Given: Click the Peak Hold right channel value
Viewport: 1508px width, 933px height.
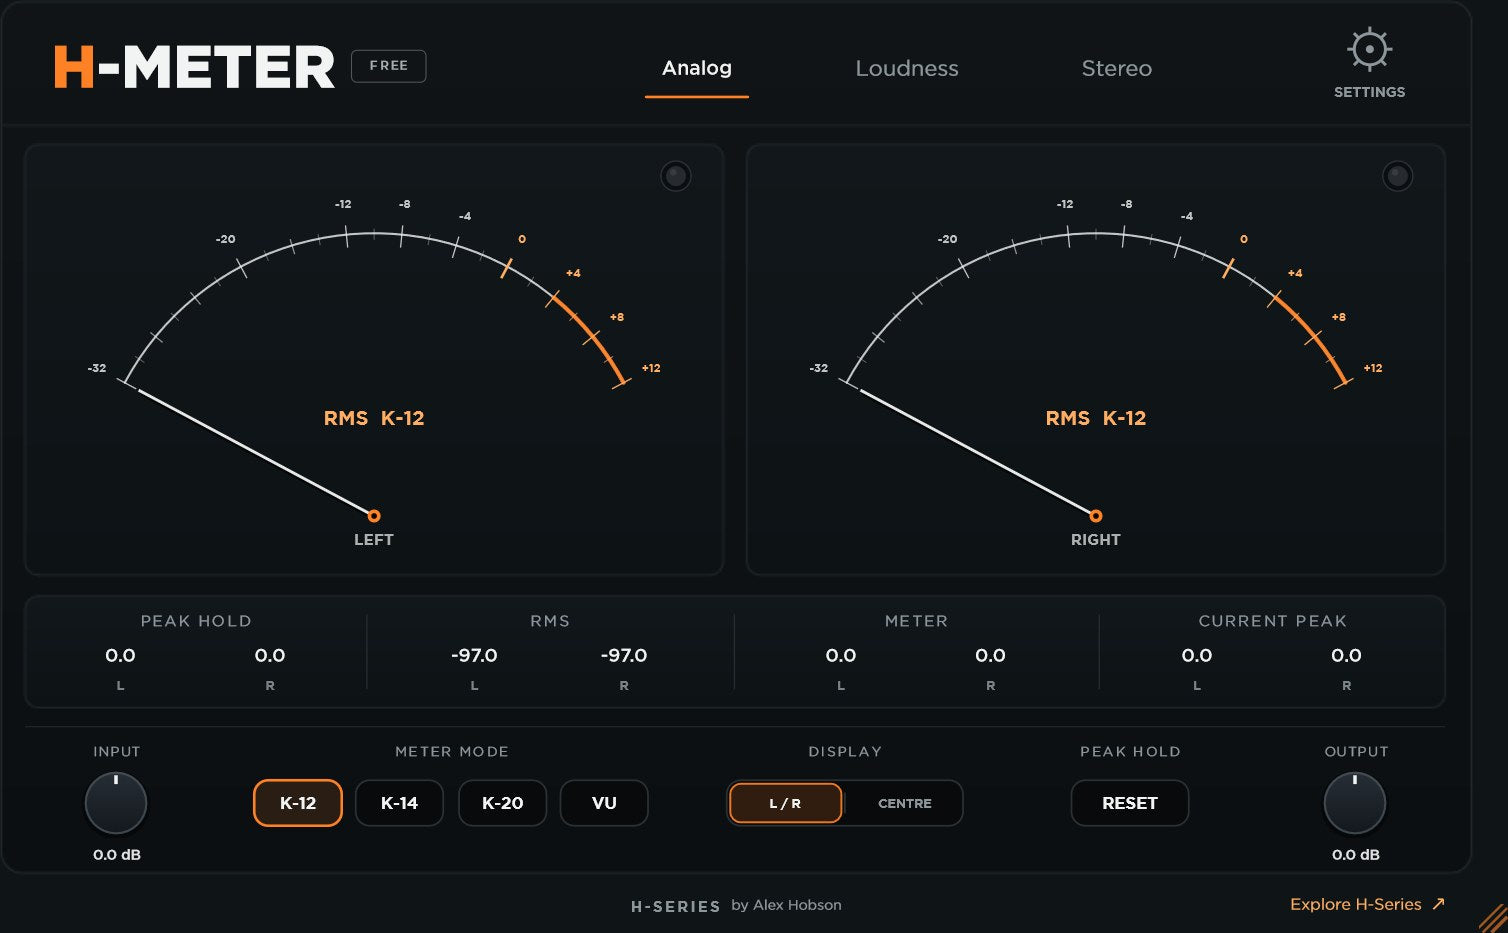Looking at the screenshot, I should coord(270,656).
